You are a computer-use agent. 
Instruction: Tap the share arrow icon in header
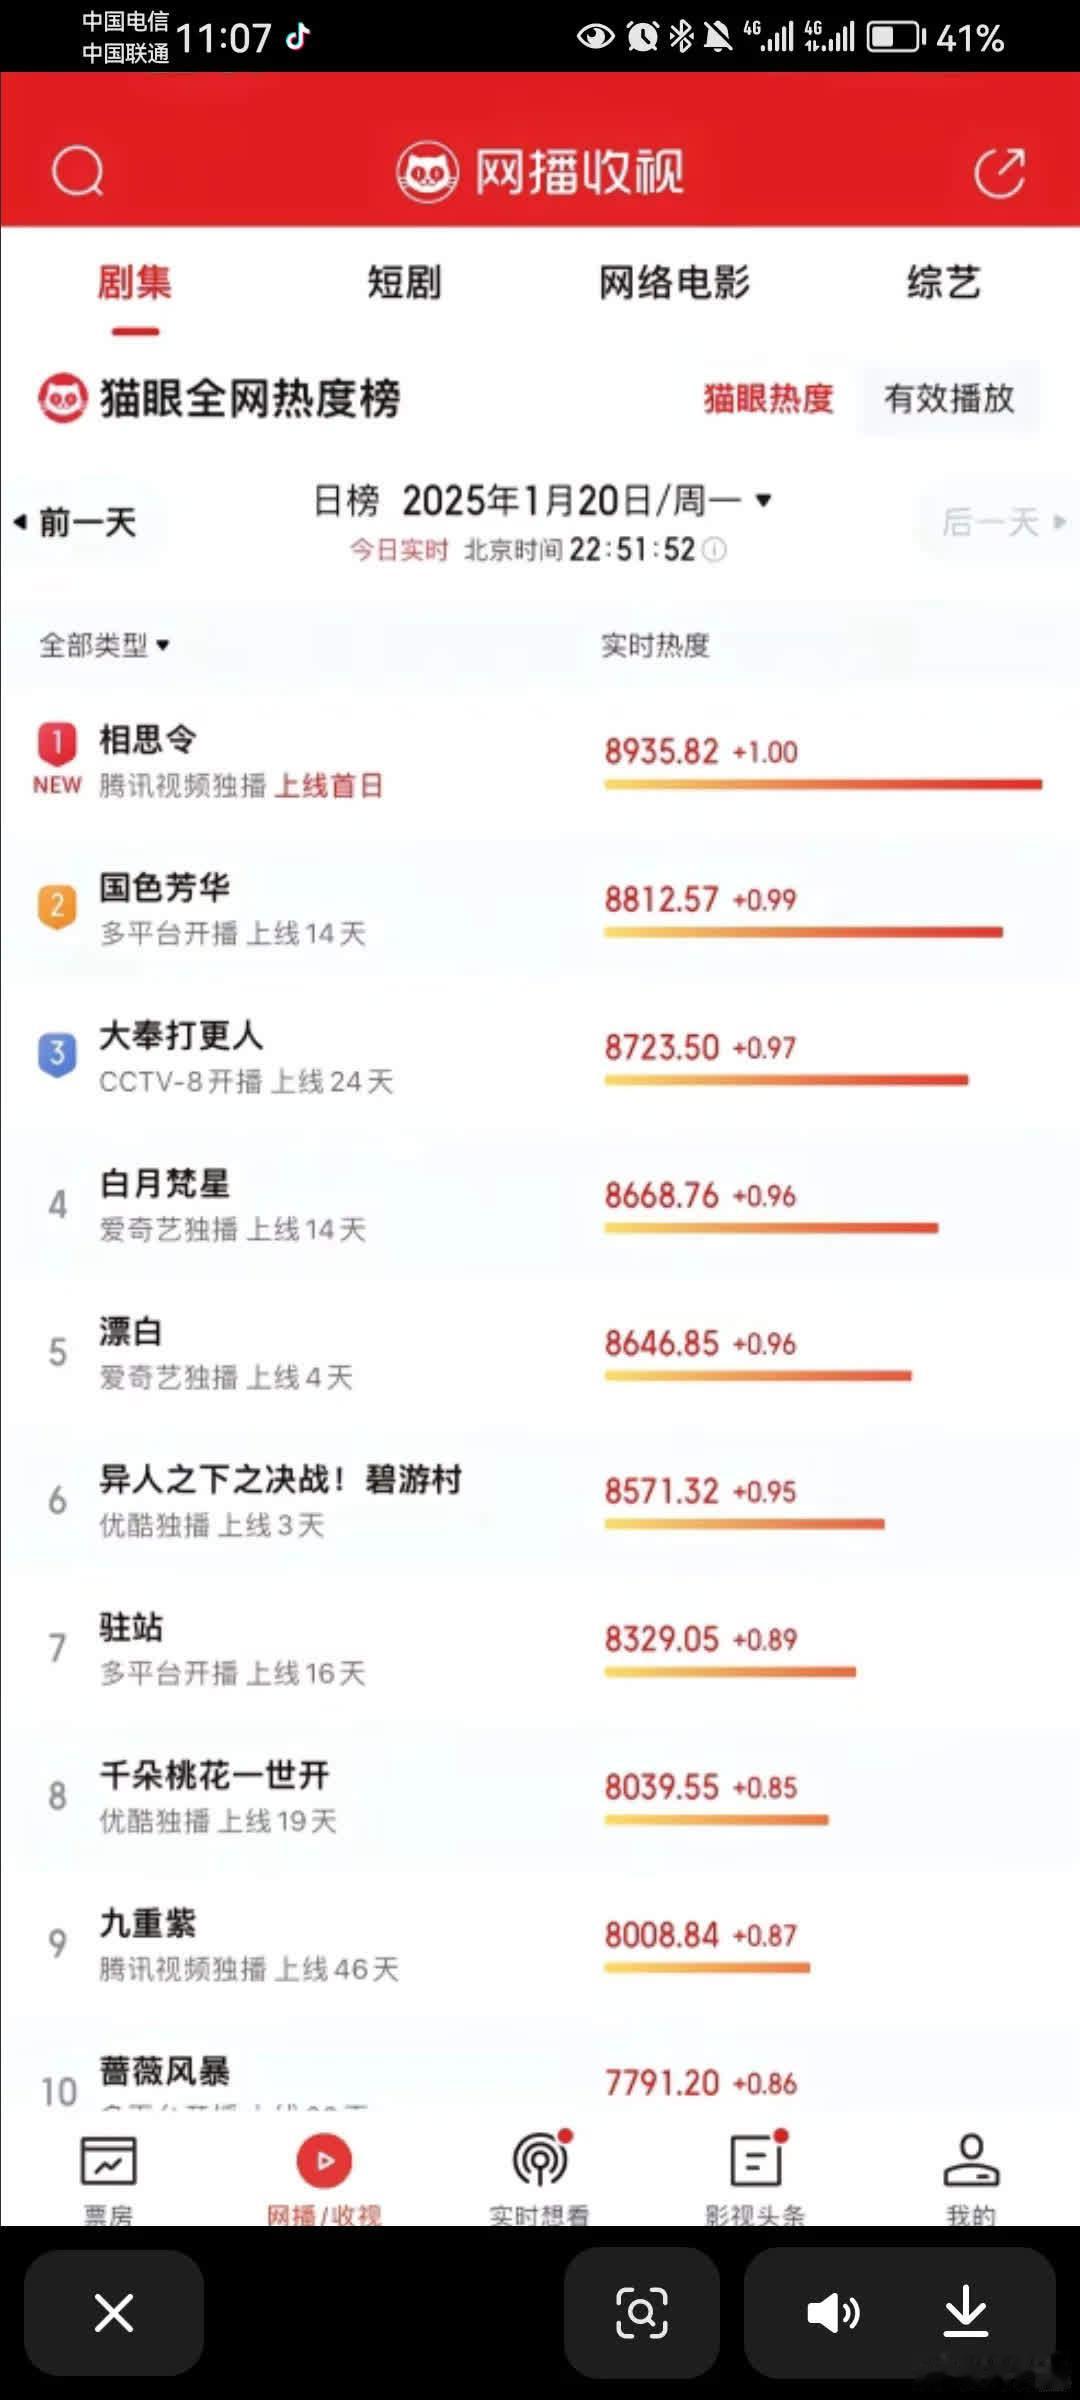pos(1000,172)
